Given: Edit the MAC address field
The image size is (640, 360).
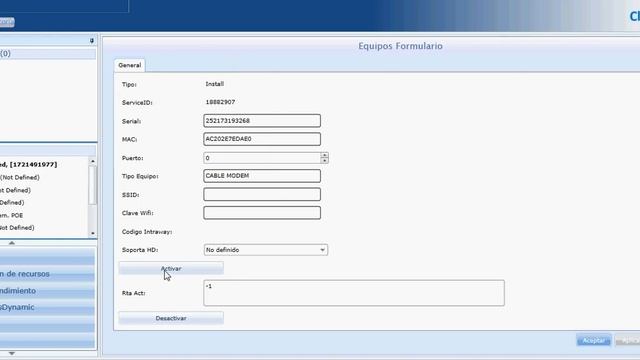Looking at the screenshot, I should pyautogui.click(x=262, y=139).
